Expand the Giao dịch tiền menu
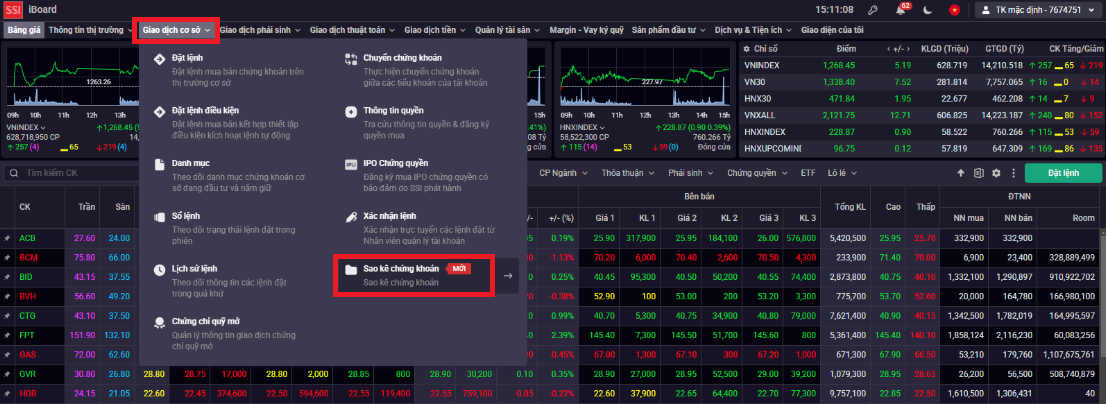This screenshot has width=1106, height=404. [435, 30]
